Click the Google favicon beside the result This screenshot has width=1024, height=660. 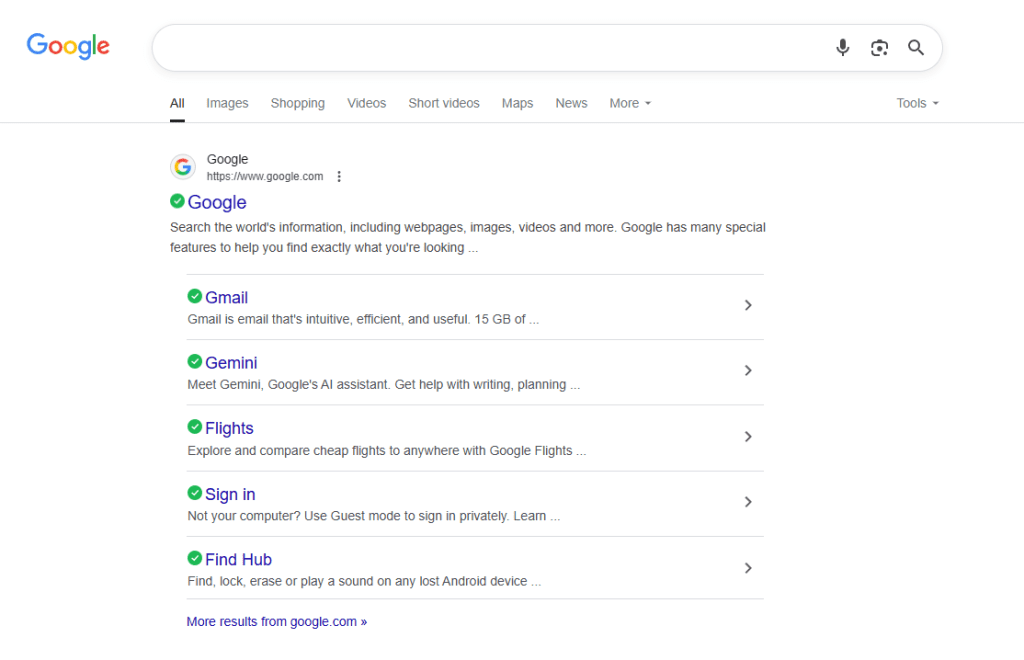click(182, 167)
